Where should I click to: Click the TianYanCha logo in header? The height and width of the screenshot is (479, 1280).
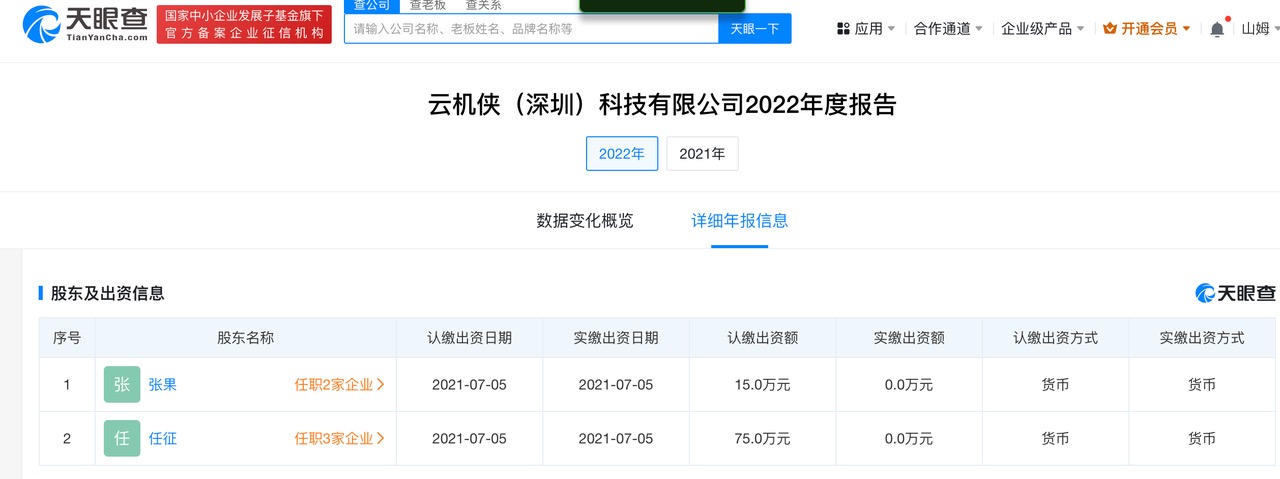[x=85, y=25]
